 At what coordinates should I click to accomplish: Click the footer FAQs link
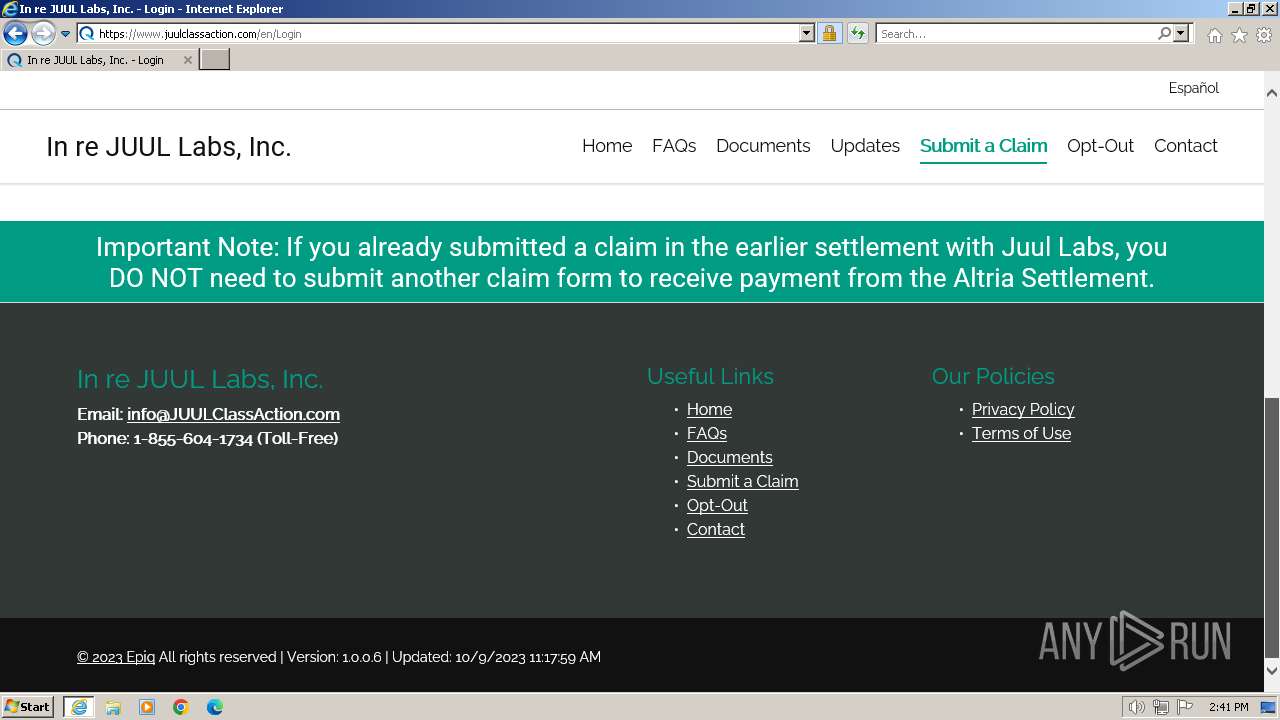706,433
